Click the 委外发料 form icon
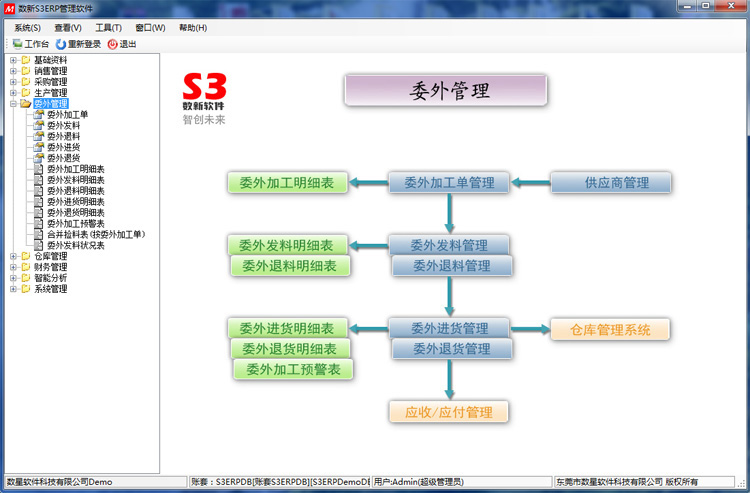The height and width of the screenshot is (493, 750). coord(39,125)
